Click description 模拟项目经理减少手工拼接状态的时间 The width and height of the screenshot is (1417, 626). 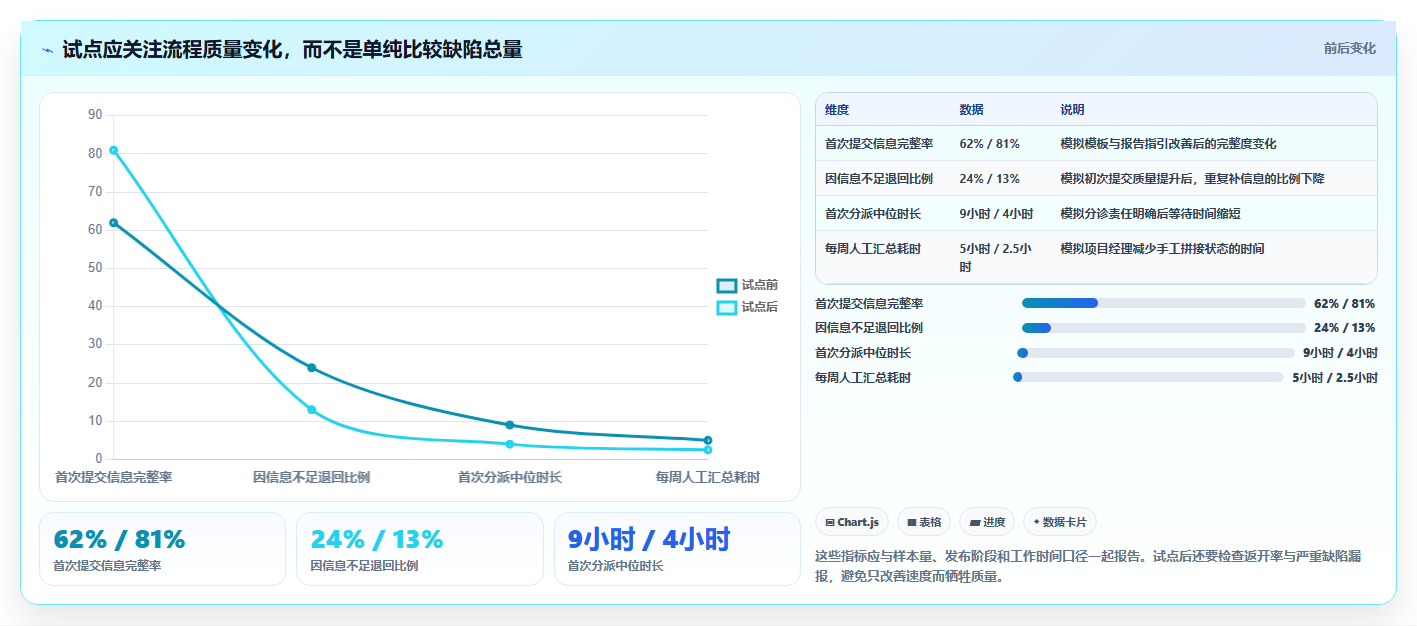click(x=1162, y=249)
